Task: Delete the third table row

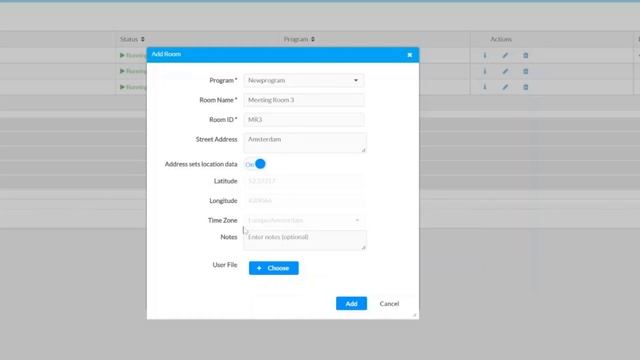Action: pyautogui.click(x=526, y=87)
